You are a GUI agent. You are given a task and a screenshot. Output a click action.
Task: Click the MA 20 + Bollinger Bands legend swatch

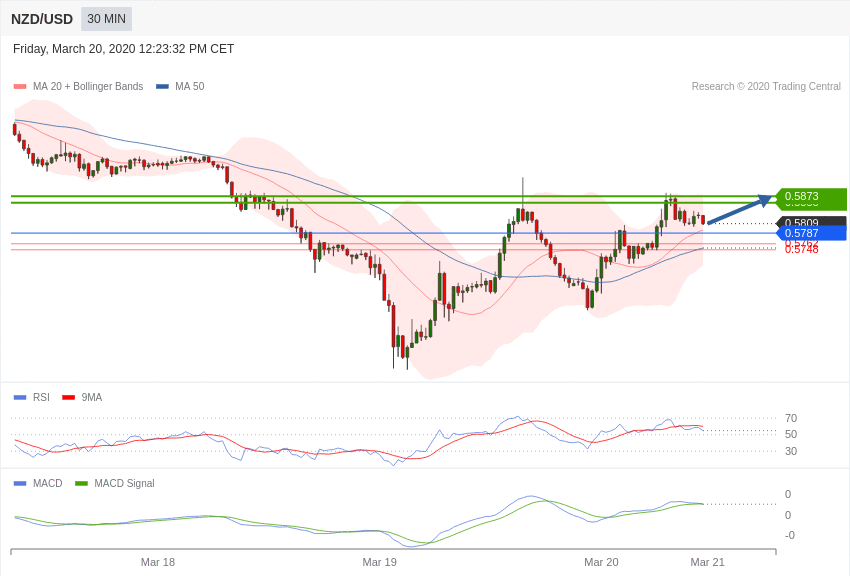20,87
